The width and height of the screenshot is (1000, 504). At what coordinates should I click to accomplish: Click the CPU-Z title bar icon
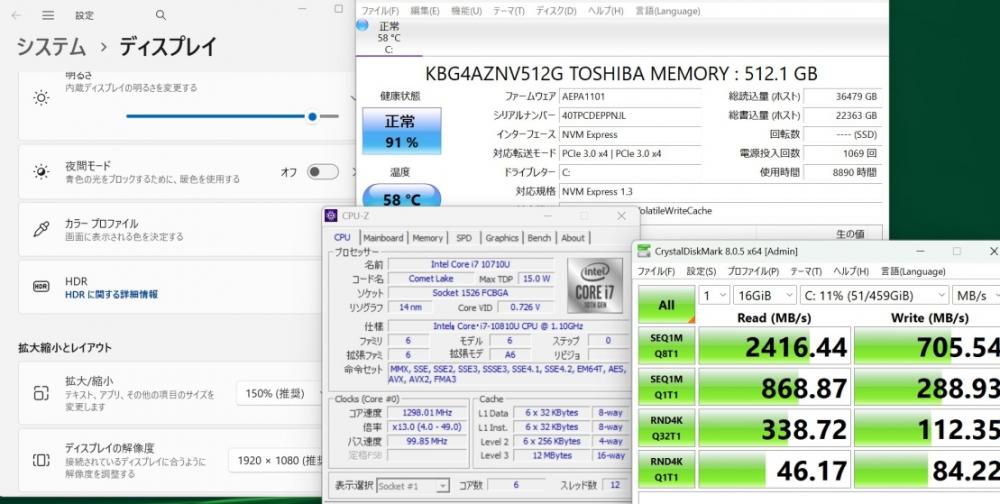(x=332, y=215)
